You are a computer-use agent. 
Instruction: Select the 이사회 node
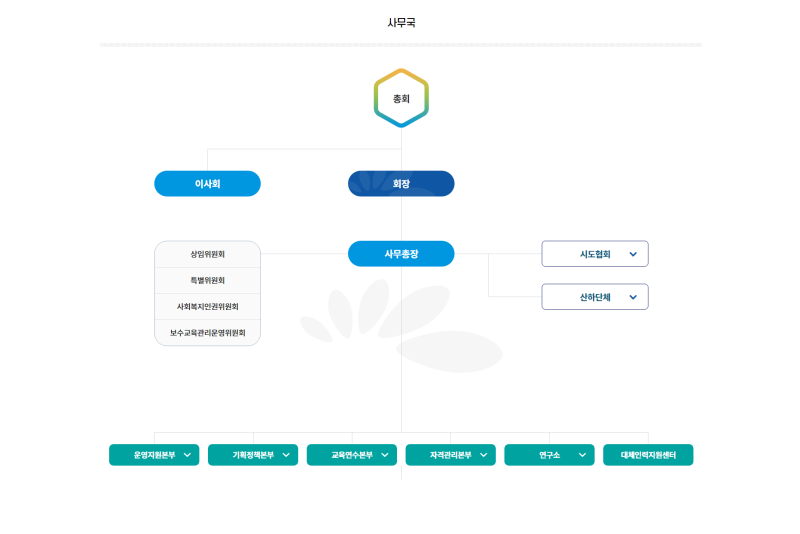(207, 184)
